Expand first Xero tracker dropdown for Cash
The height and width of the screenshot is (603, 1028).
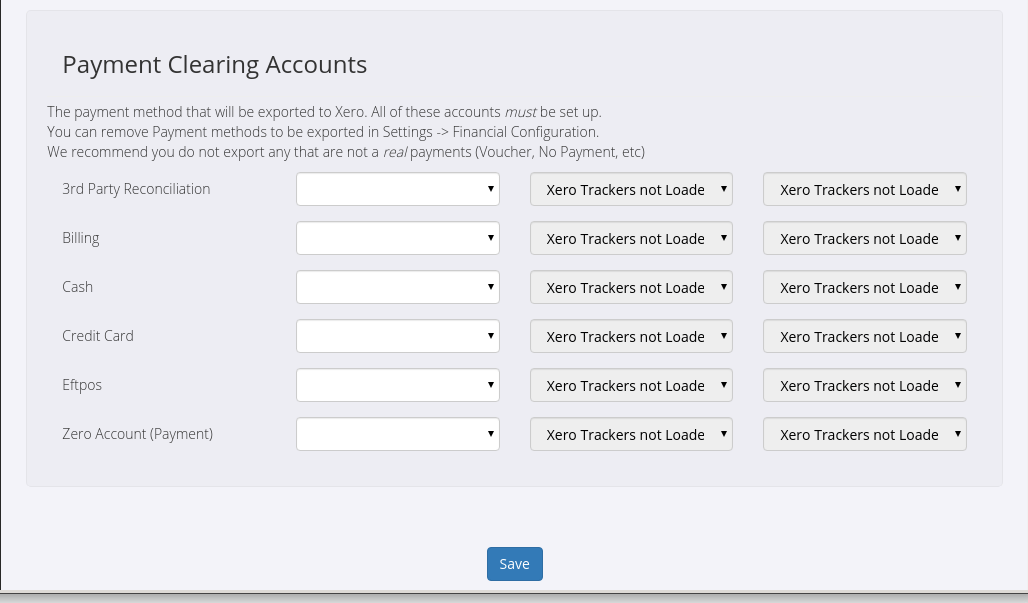tap(631, 287)
